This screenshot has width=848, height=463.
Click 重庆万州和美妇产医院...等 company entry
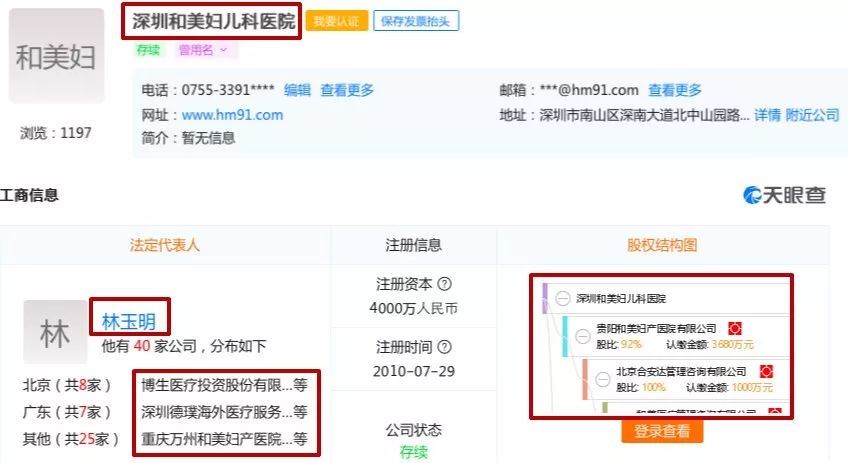click(x=224, y=439)
